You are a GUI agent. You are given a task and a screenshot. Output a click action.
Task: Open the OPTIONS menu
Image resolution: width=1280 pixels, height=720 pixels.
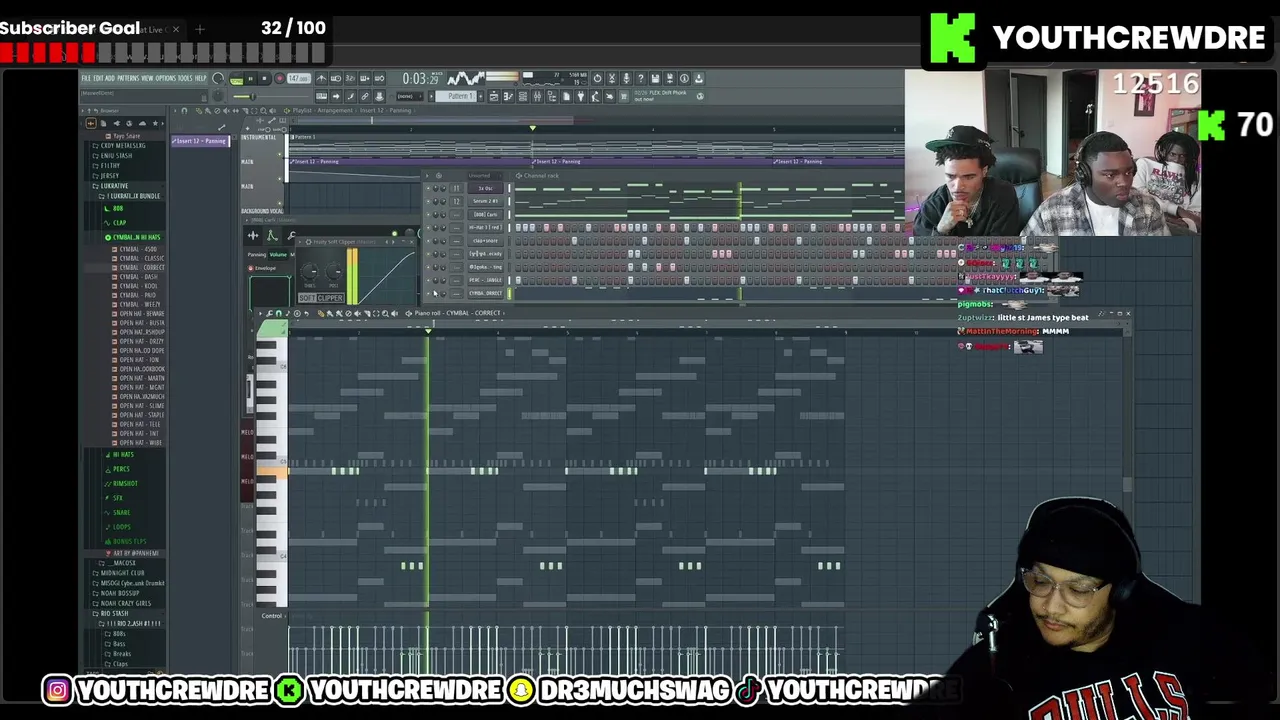[x=166, y=78]
